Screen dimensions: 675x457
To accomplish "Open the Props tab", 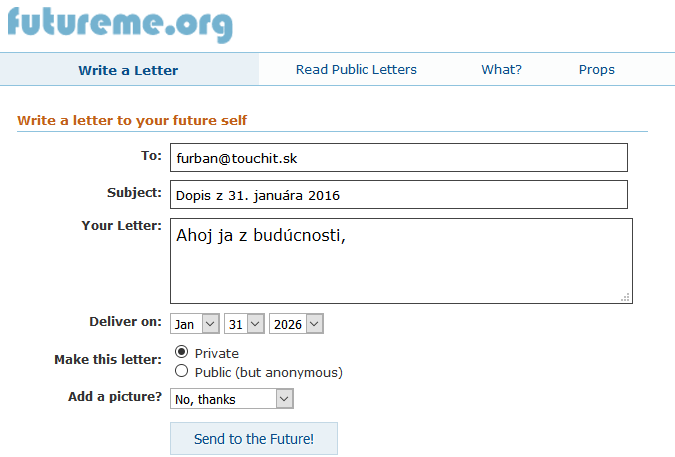I will 596,70.
